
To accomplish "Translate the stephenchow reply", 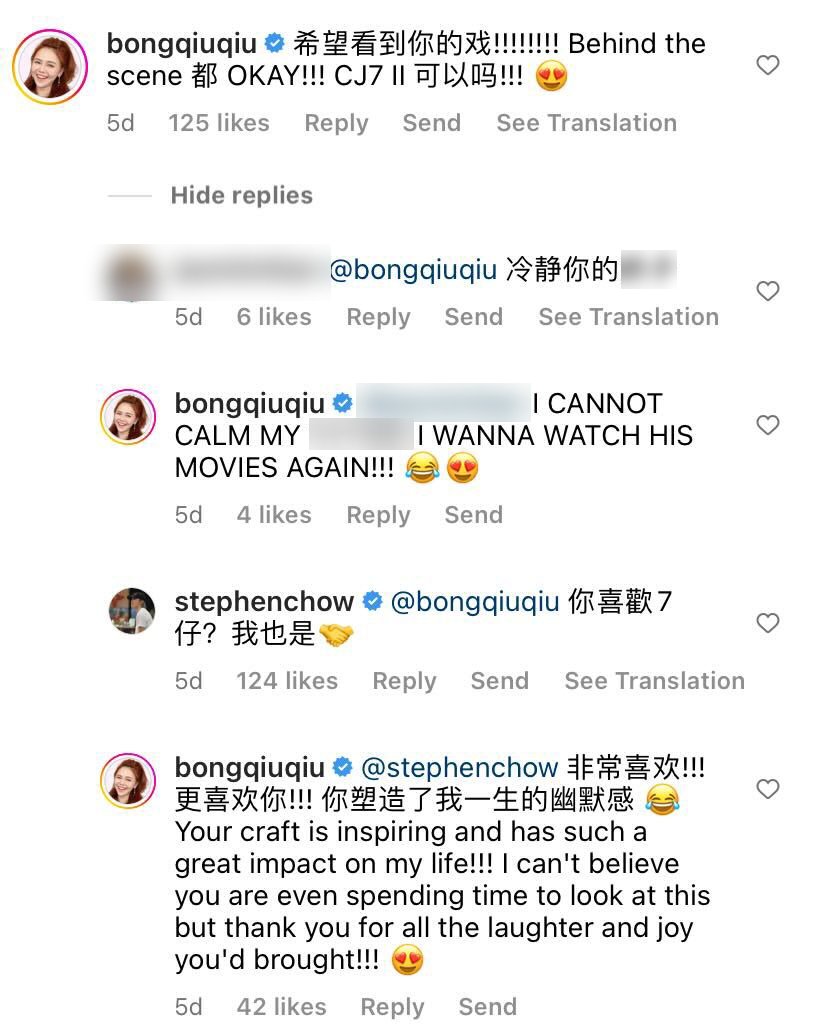I will [654, 681].
